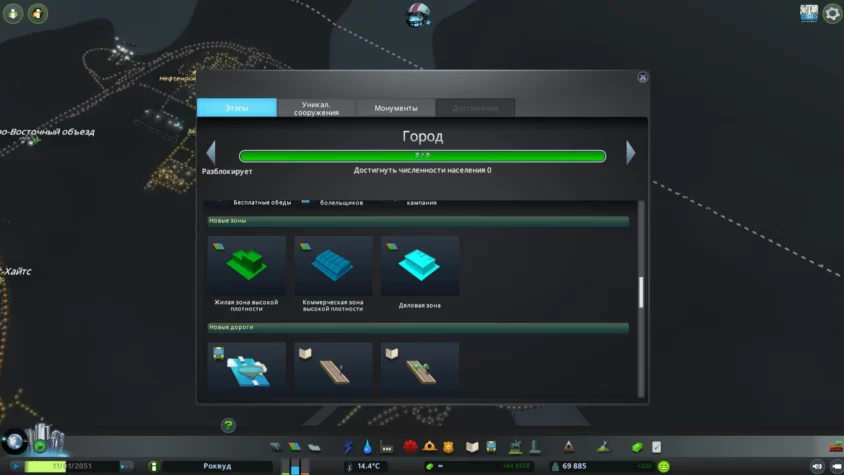Toggle the free camera mode icon
Image resolution: width=844 pixels, height=475 pixels.
click(x=817, y=466)
